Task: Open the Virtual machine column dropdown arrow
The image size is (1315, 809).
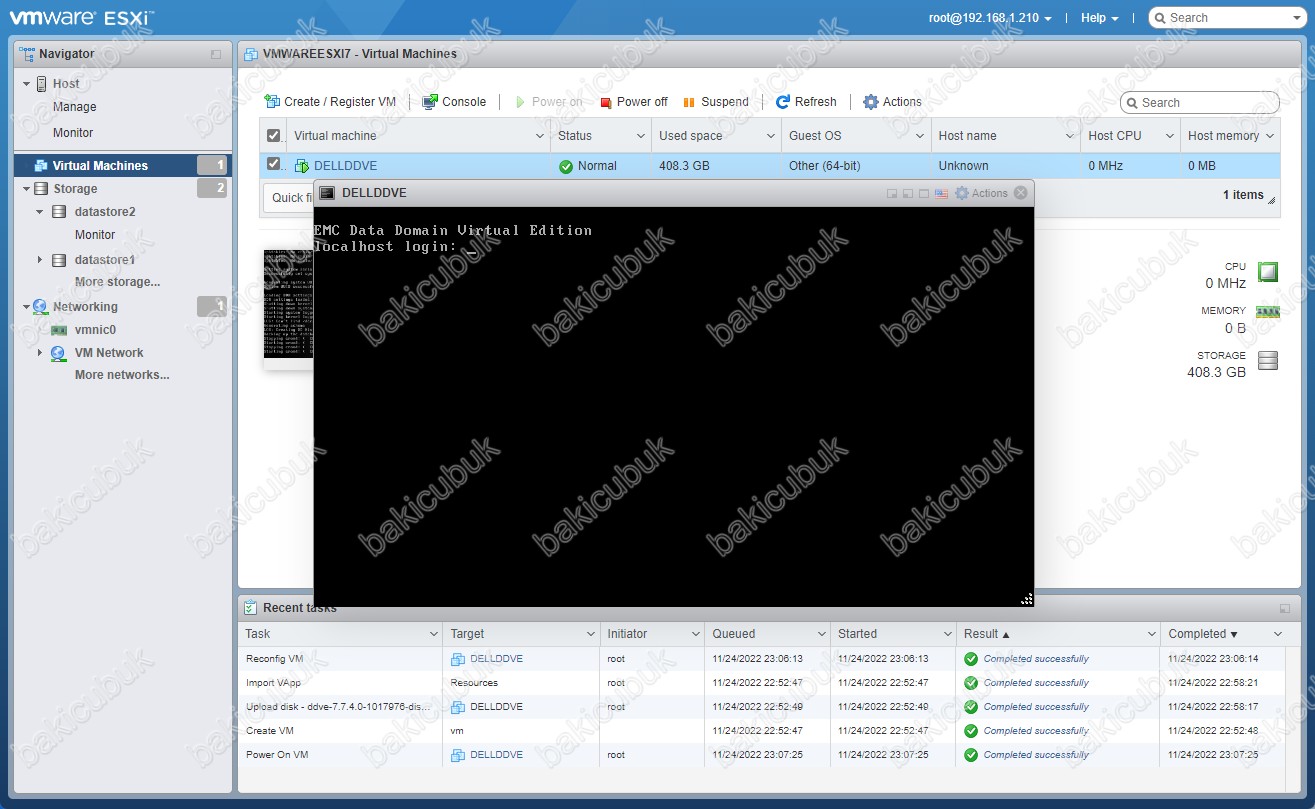Action: tap(540, 136)
